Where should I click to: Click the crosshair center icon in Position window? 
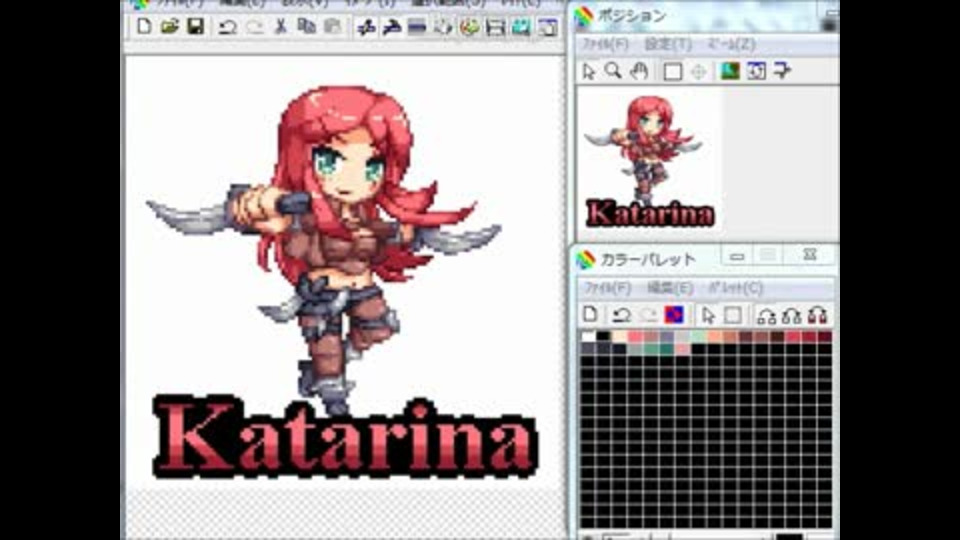point(698,72)
